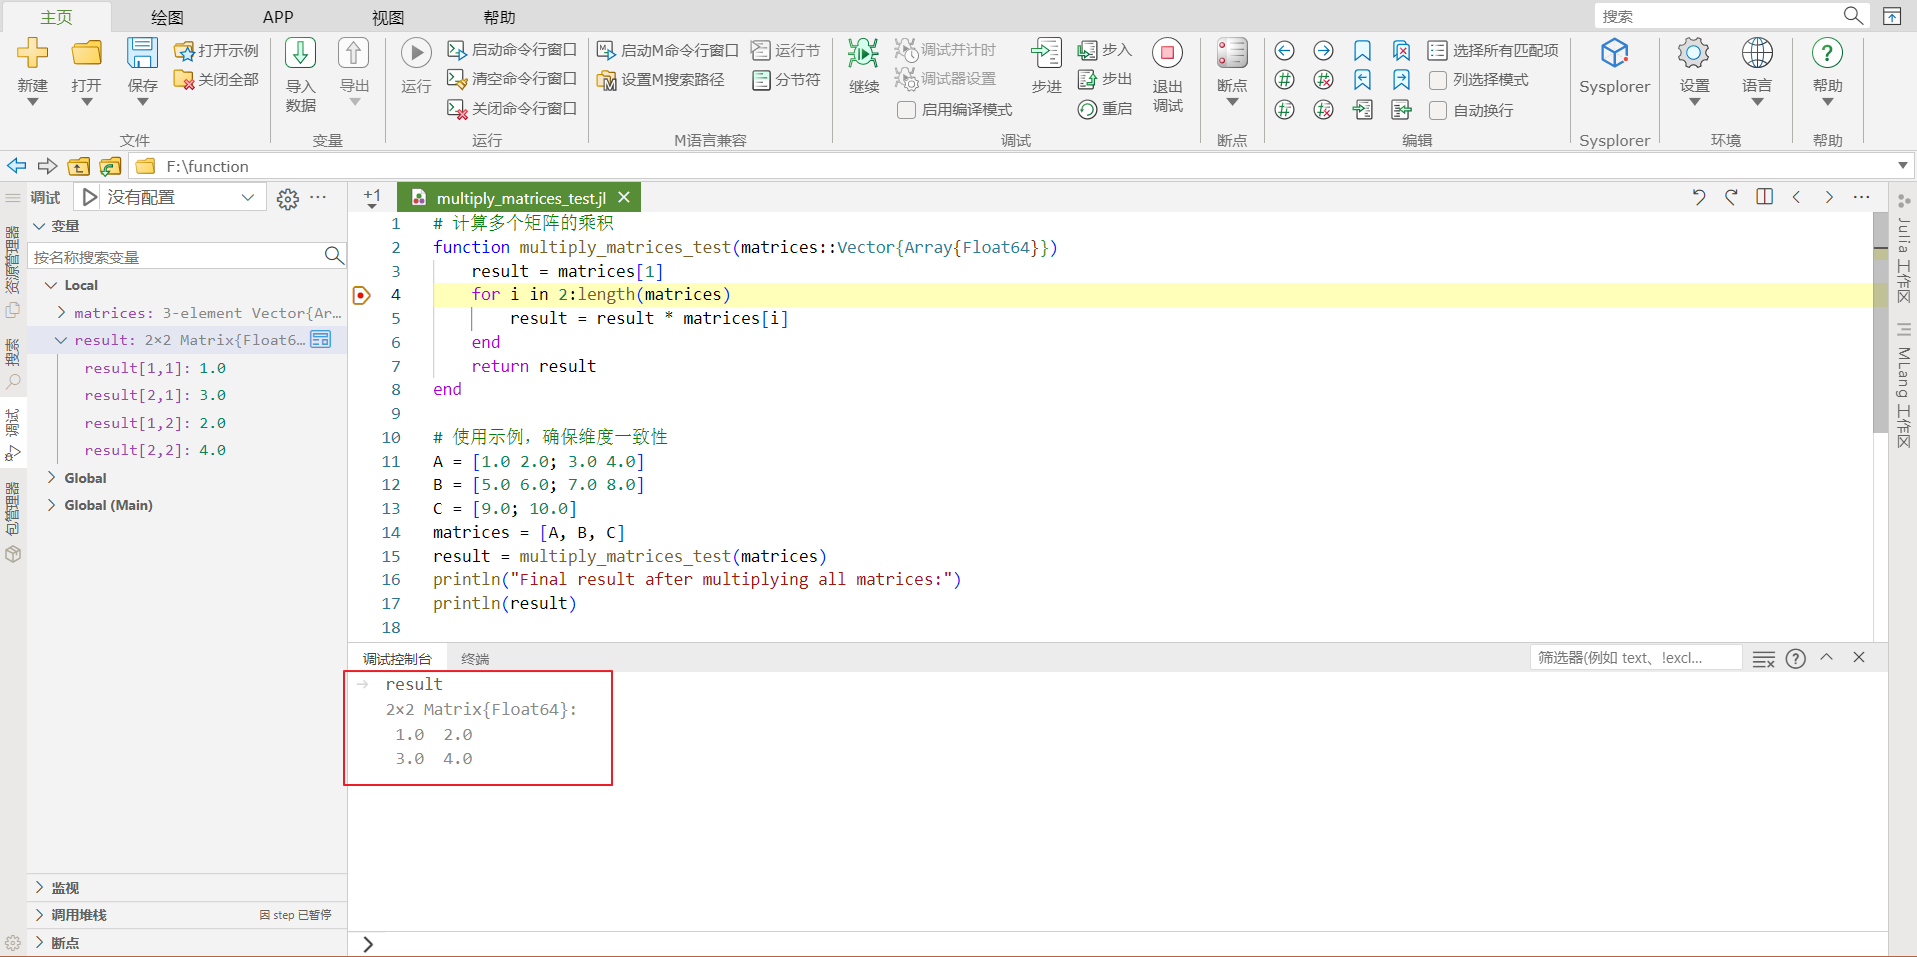Viewport: 1917px width, 957px height.
Task: Toggle 列选择模式 checkbox
Action: click(1438, 80)
